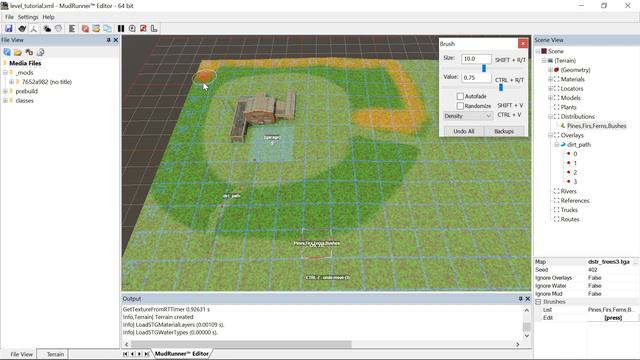Click the light blue overlapping windows icon
Screen dimensions: 640x360
point(107,29)
